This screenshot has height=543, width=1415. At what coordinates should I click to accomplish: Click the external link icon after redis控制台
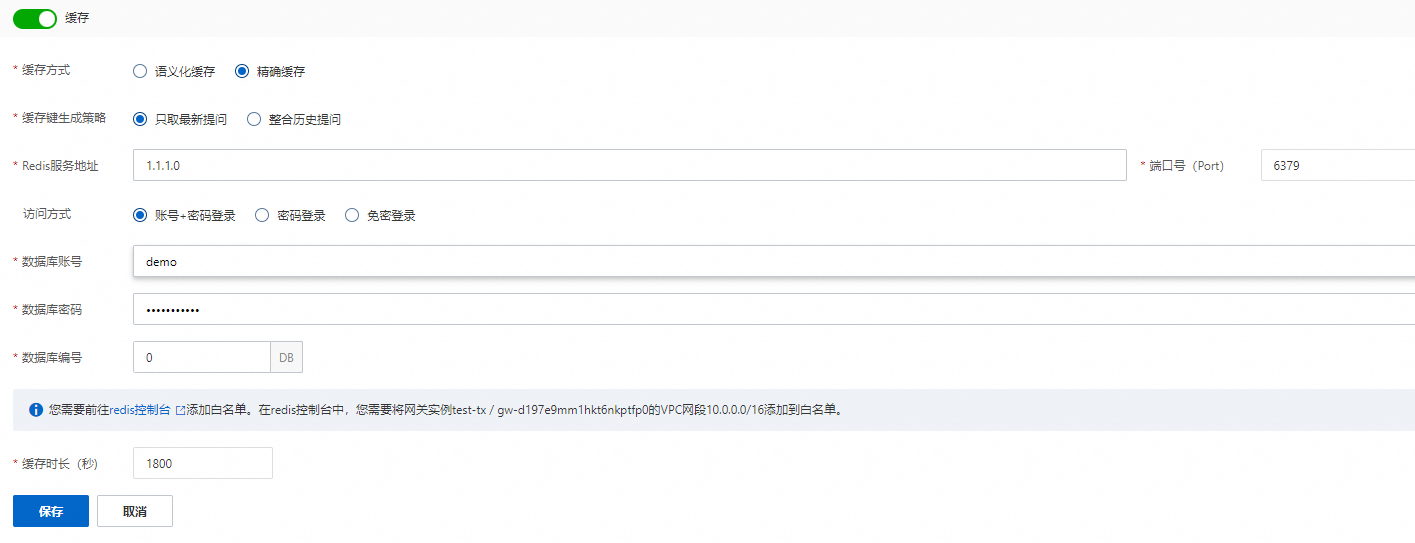coord(180,410)
